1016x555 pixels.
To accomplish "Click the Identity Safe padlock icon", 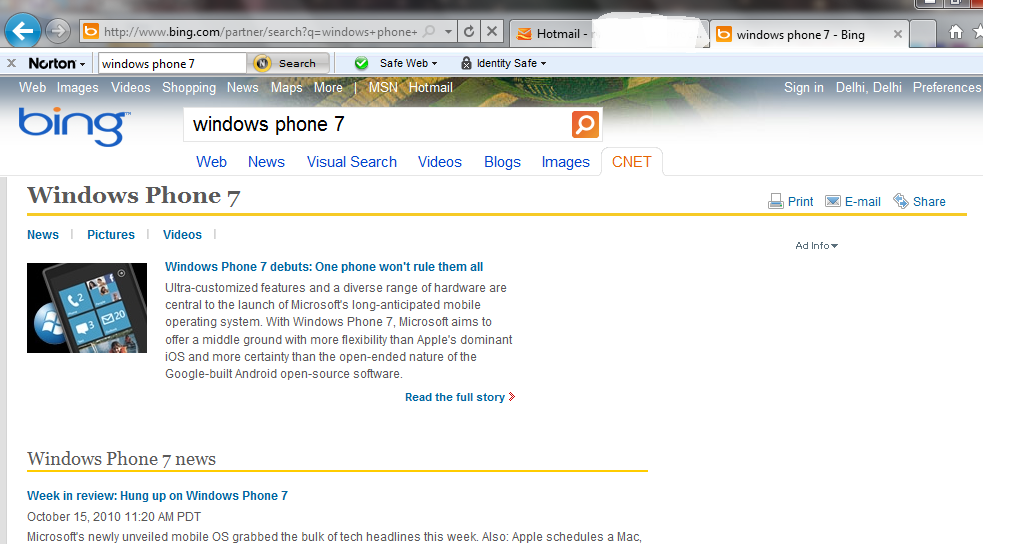I will point(466,63).
